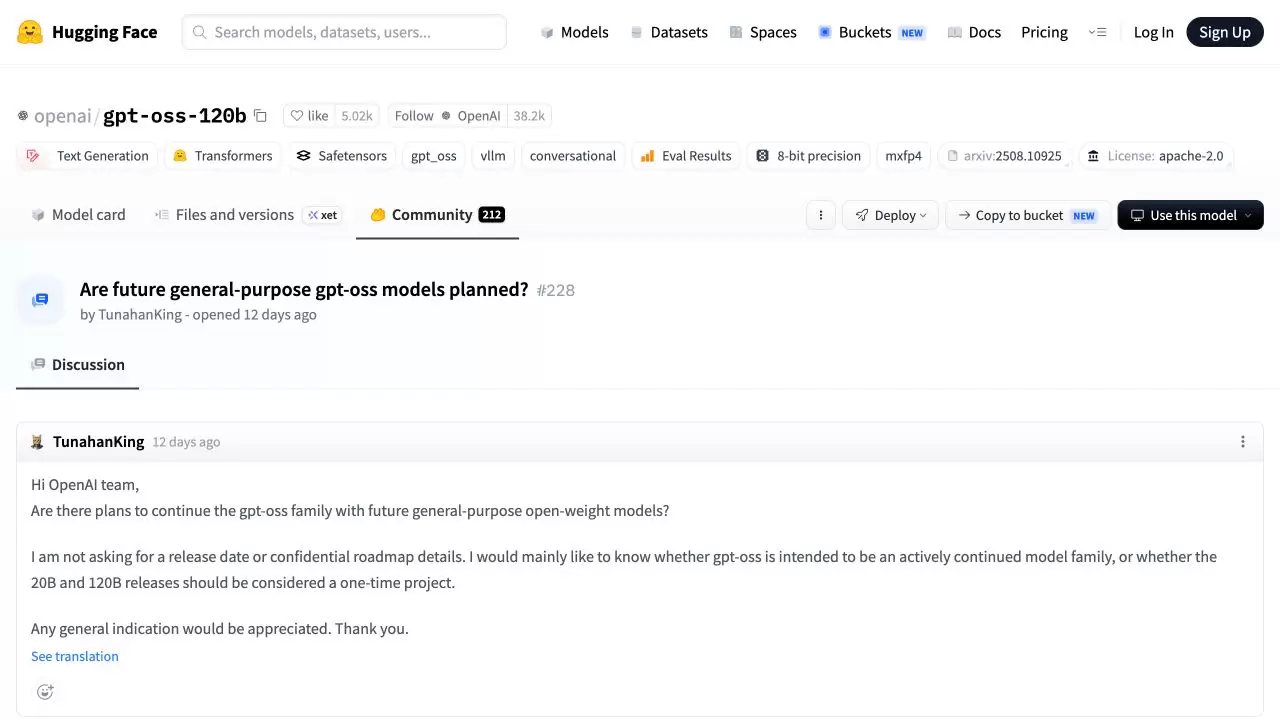This screenshot has width=1280, height=720.
Task: Select the vllm tag
Action: 493,156
